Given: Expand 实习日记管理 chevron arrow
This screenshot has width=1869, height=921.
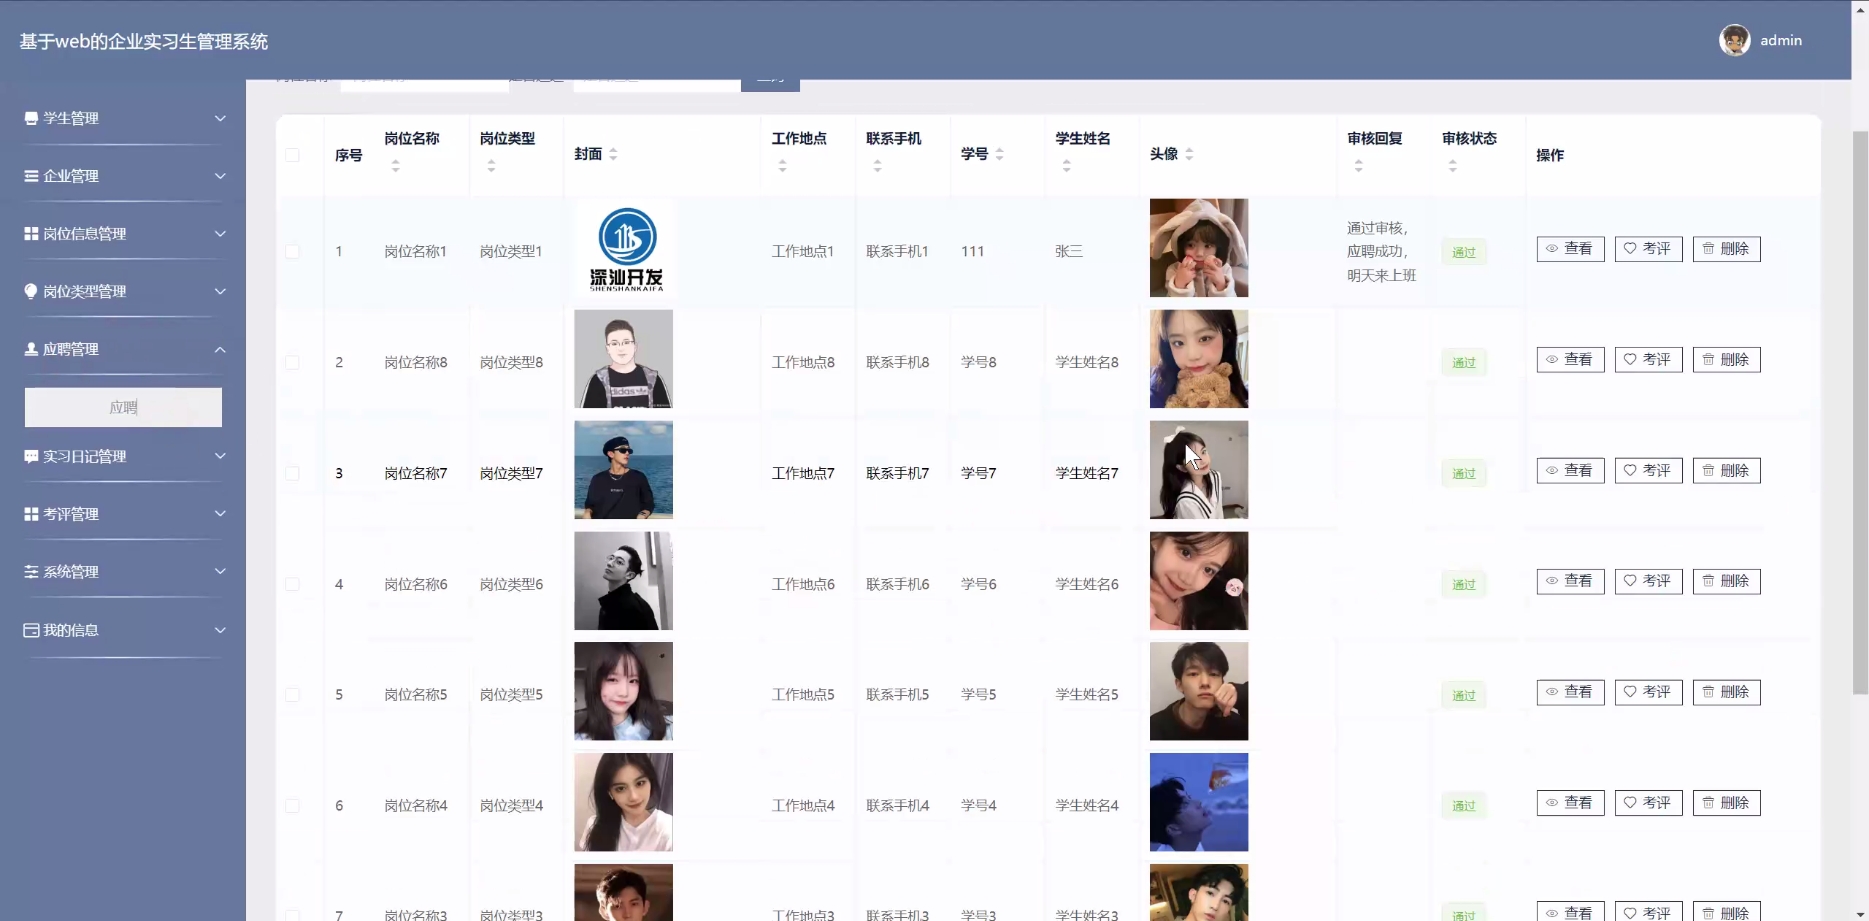Looking at the screenshot, I should (x=220, y=456).
